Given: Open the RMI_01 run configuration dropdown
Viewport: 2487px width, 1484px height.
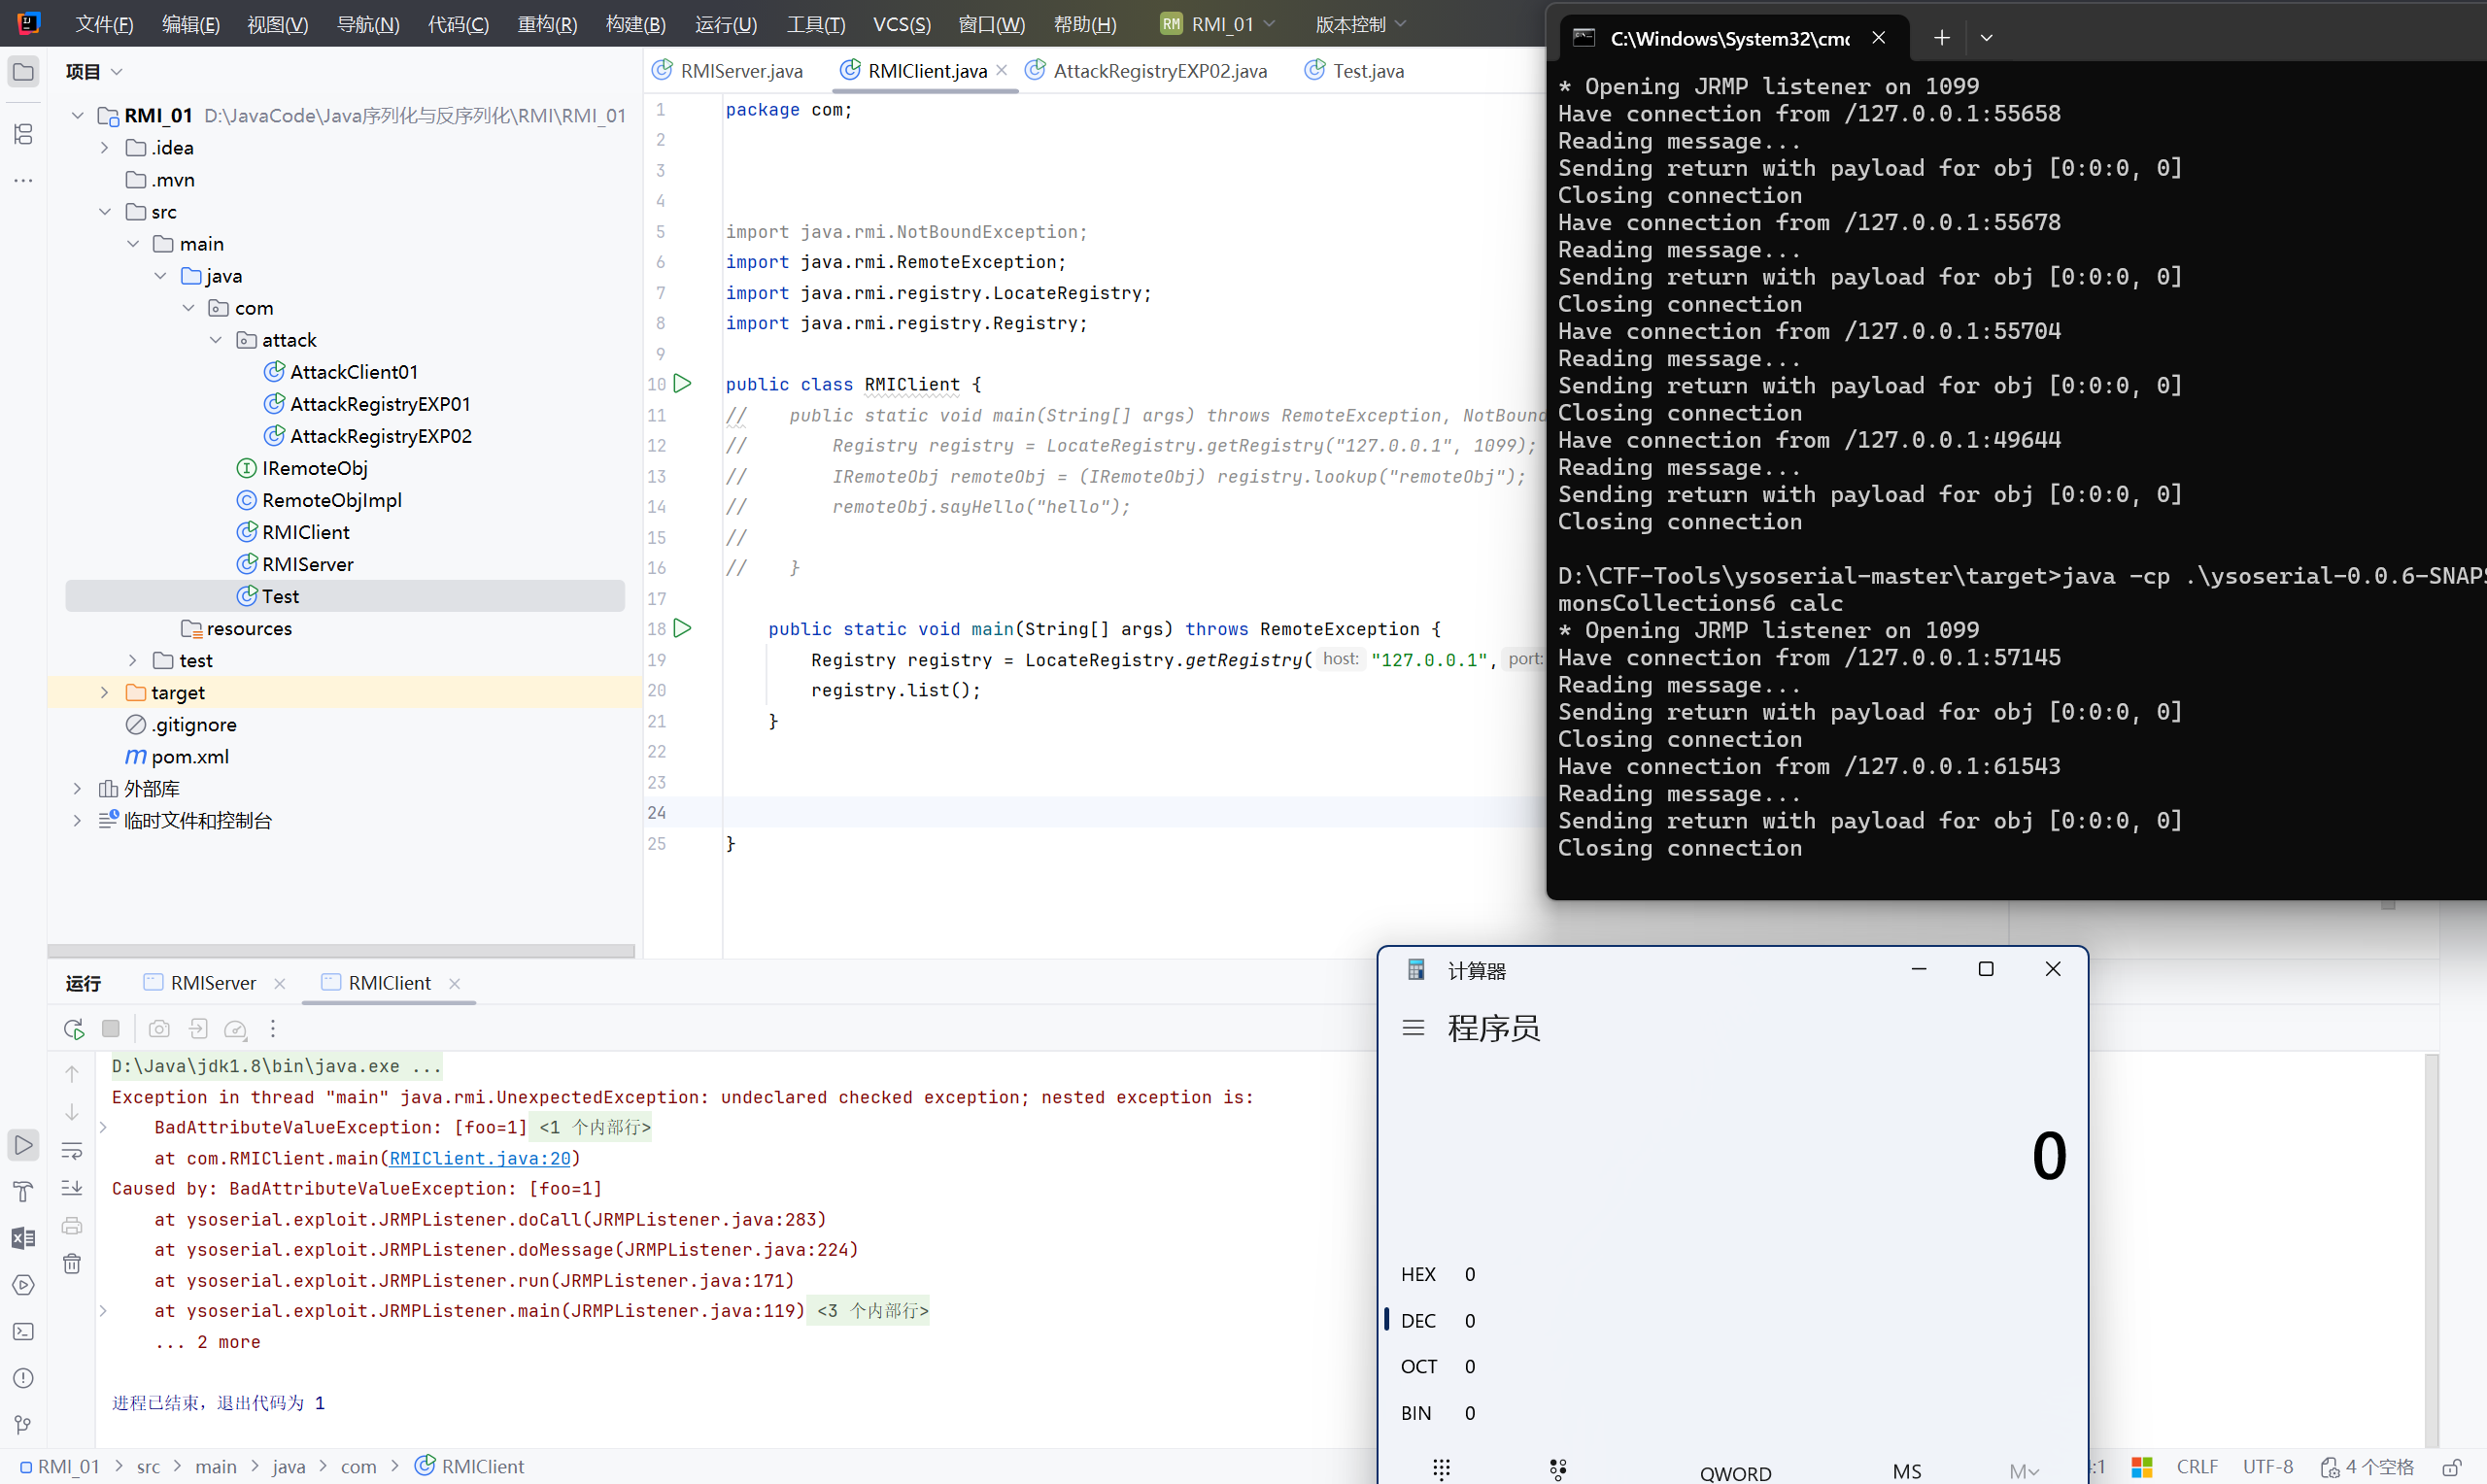Looking at the screenshot, I should tap(1220, 24).
